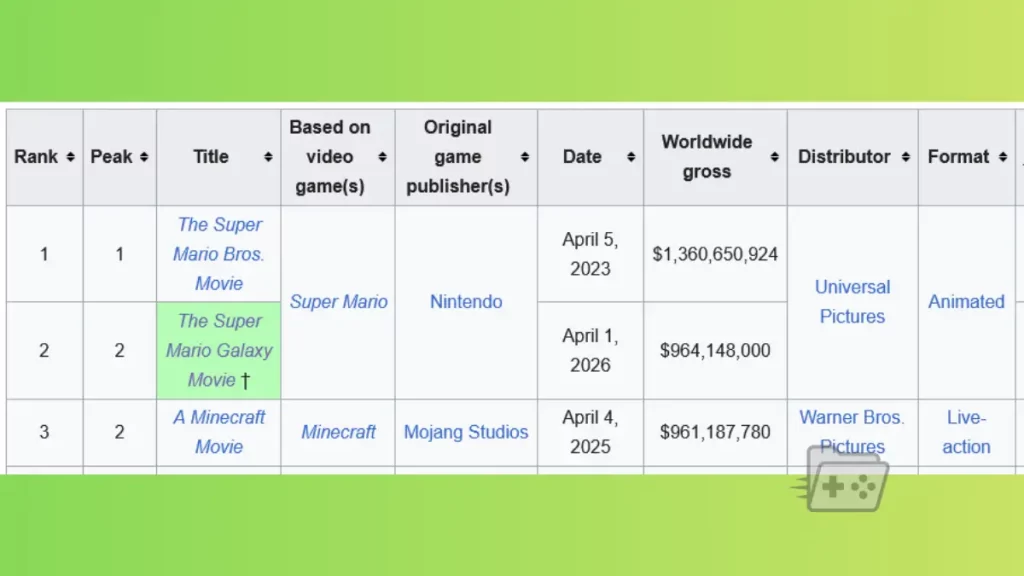This screenshot has height=576, width=1024.
Task: Sort table by Rank column arrows
Action: pos(71,157)
